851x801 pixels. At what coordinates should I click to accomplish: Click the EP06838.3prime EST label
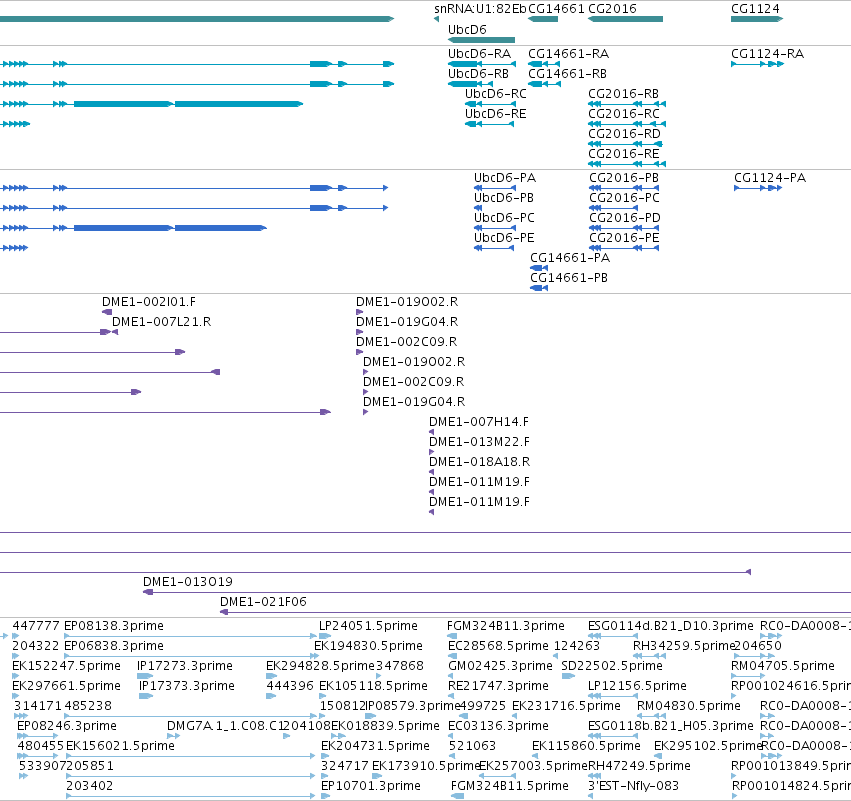point(113,646)
